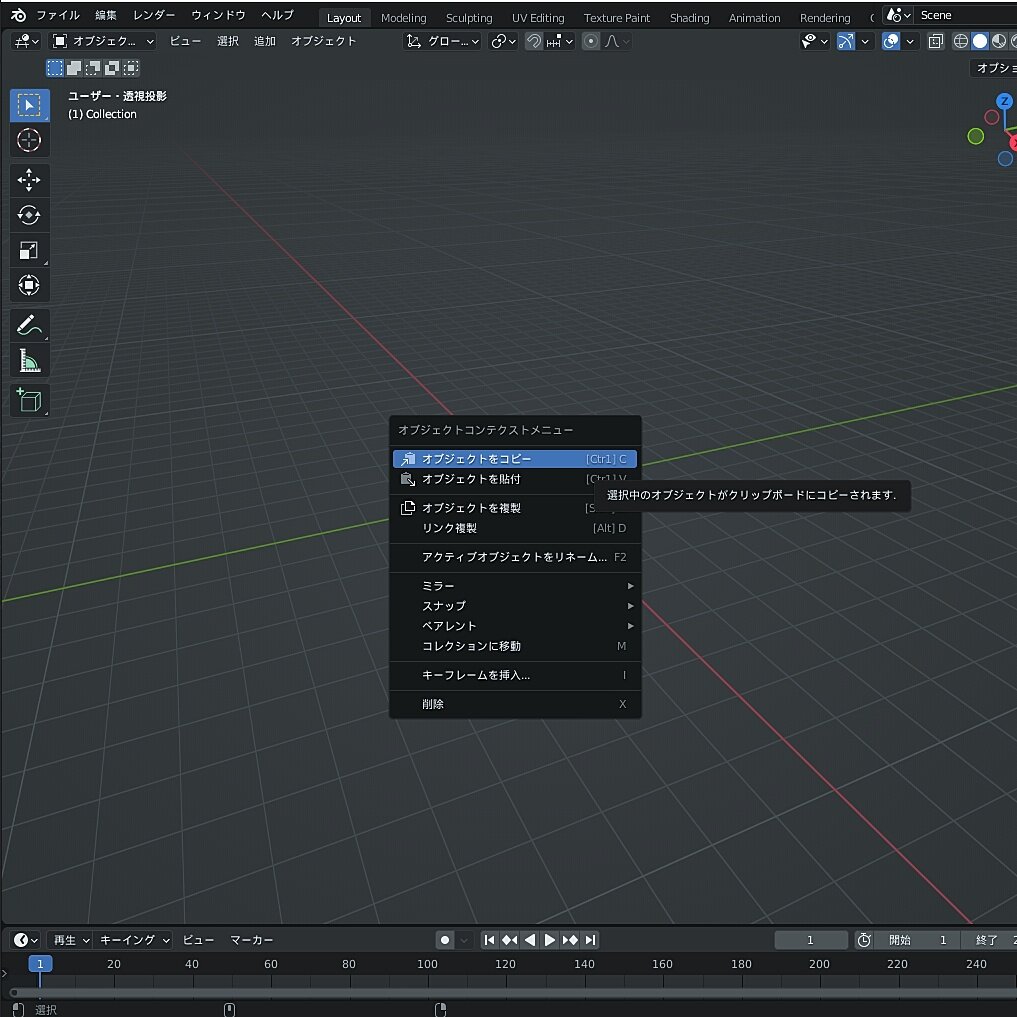Open the snapping options dropdown

[x=560, y=42]
